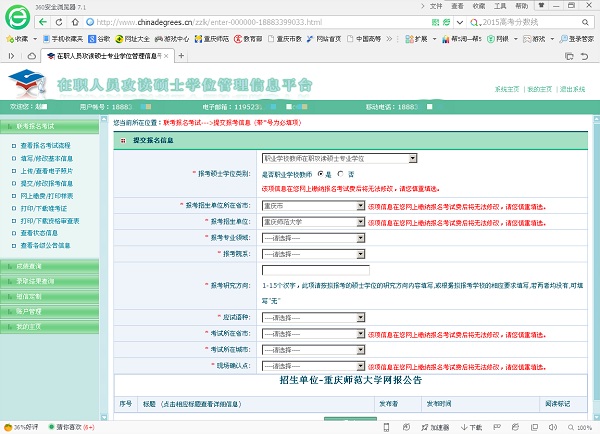Click the 360 browser logo icon
The width and height of the screenshot is (600, 434).
coord(17,17)
